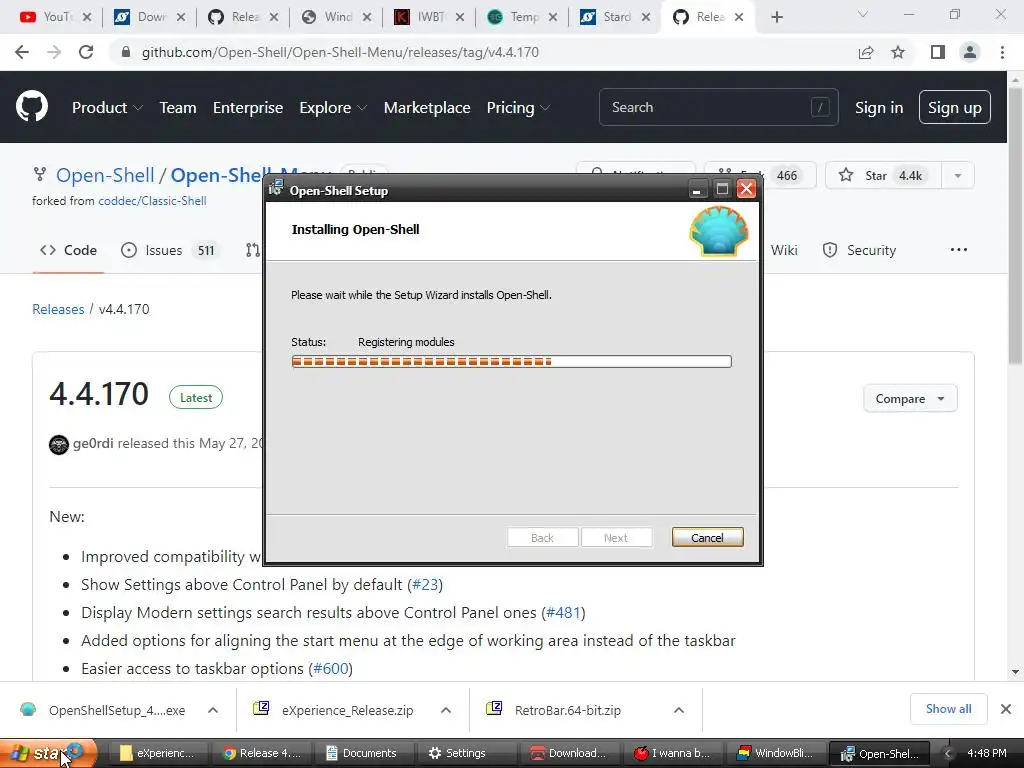
Task: Click Marketplace in GitHub header
Action: (426, 108)
